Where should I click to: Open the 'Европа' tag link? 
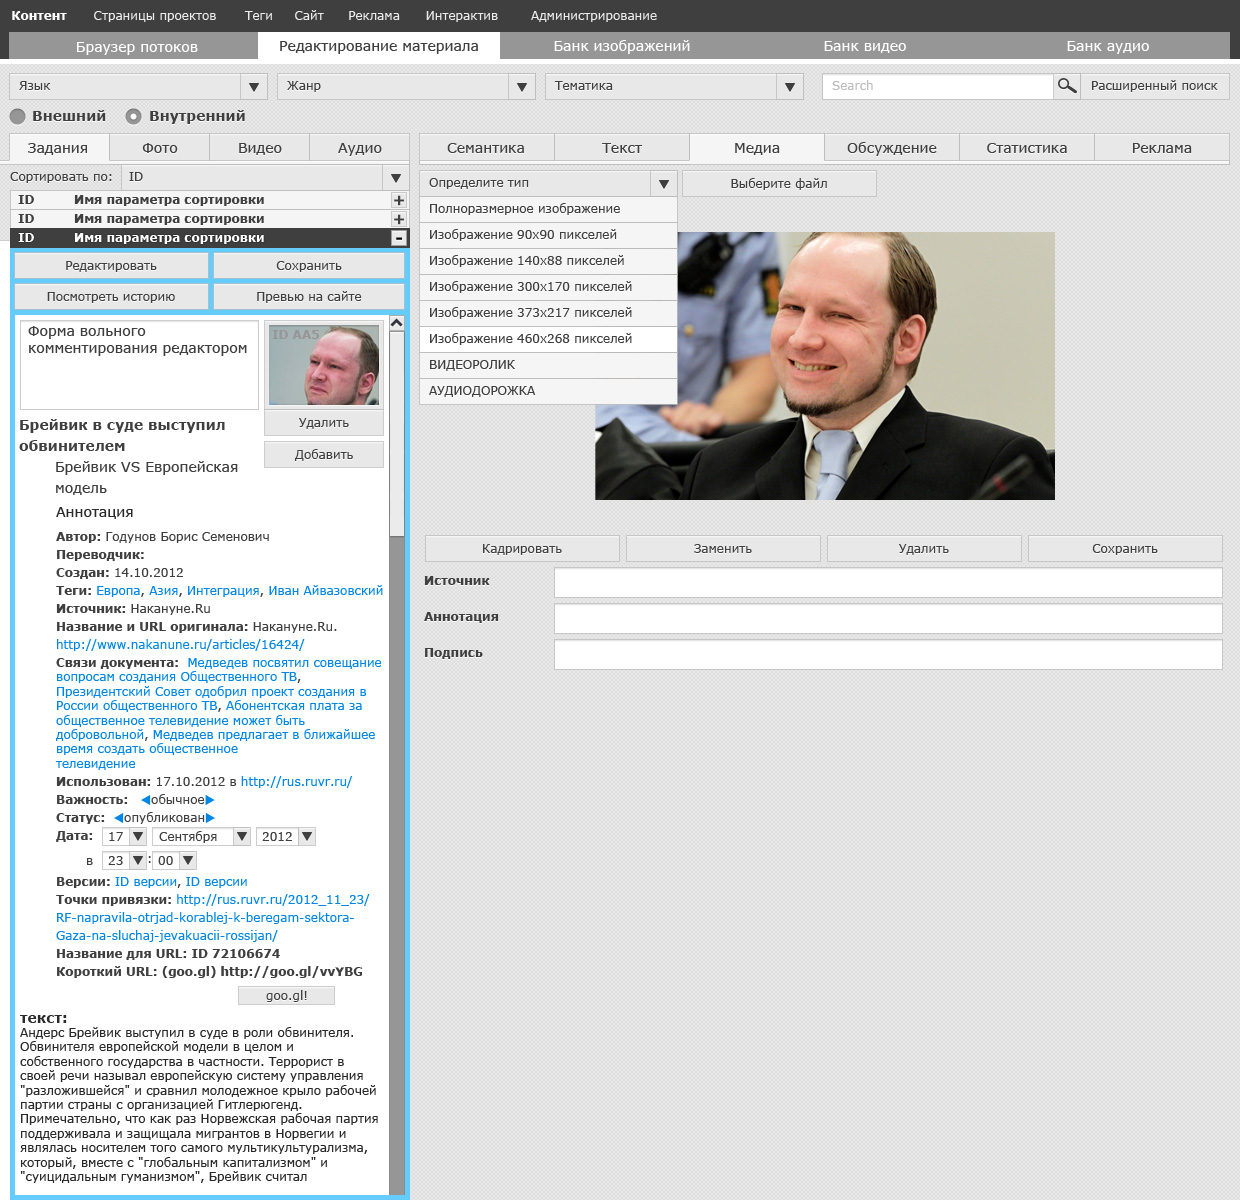point(118,591)
